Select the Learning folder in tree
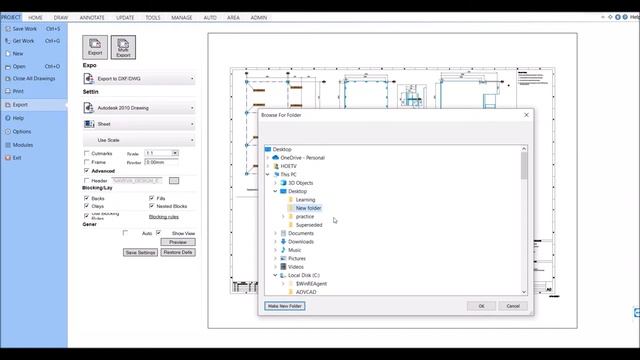The height and width of the screenshot is (360, 640). pos(305,200)
